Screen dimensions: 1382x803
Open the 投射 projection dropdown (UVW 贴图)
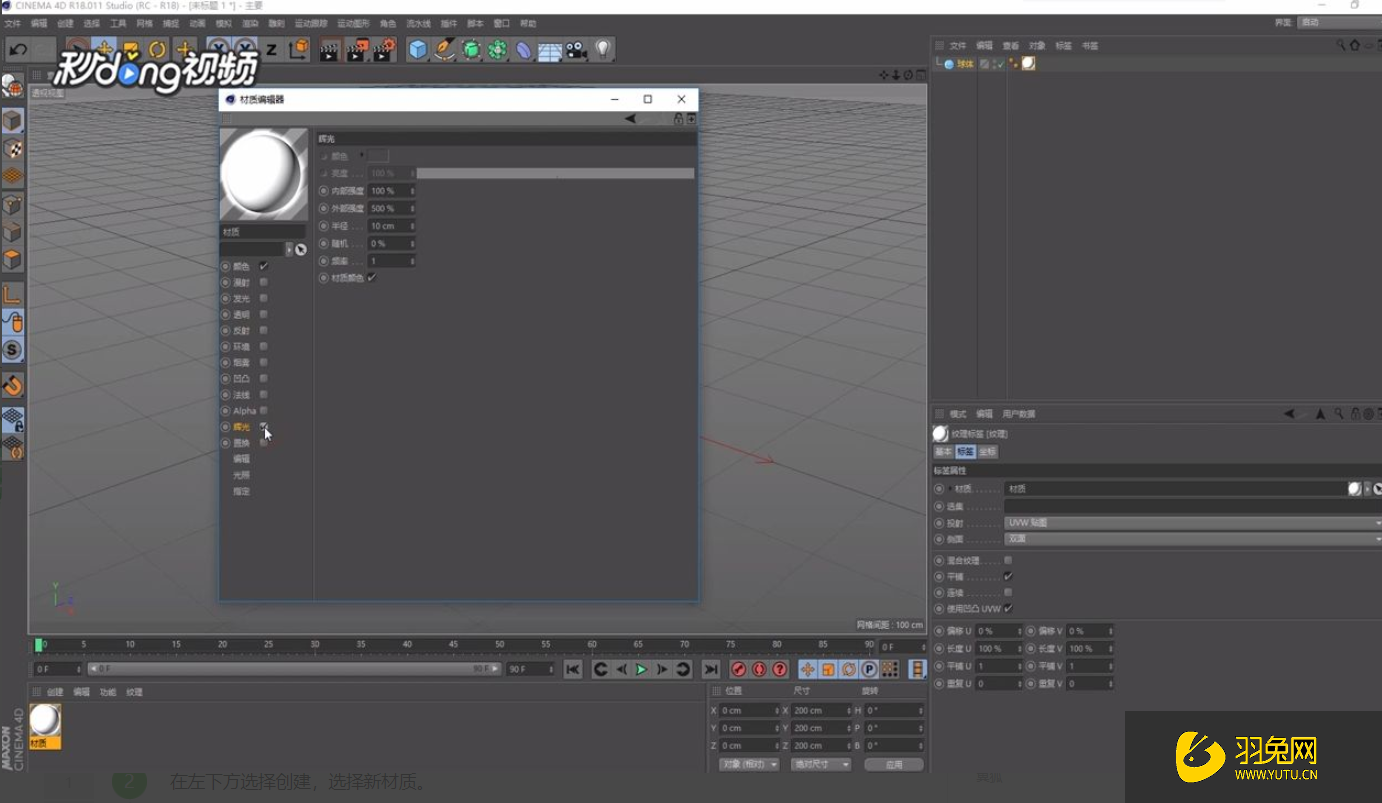pos(1192,523)
